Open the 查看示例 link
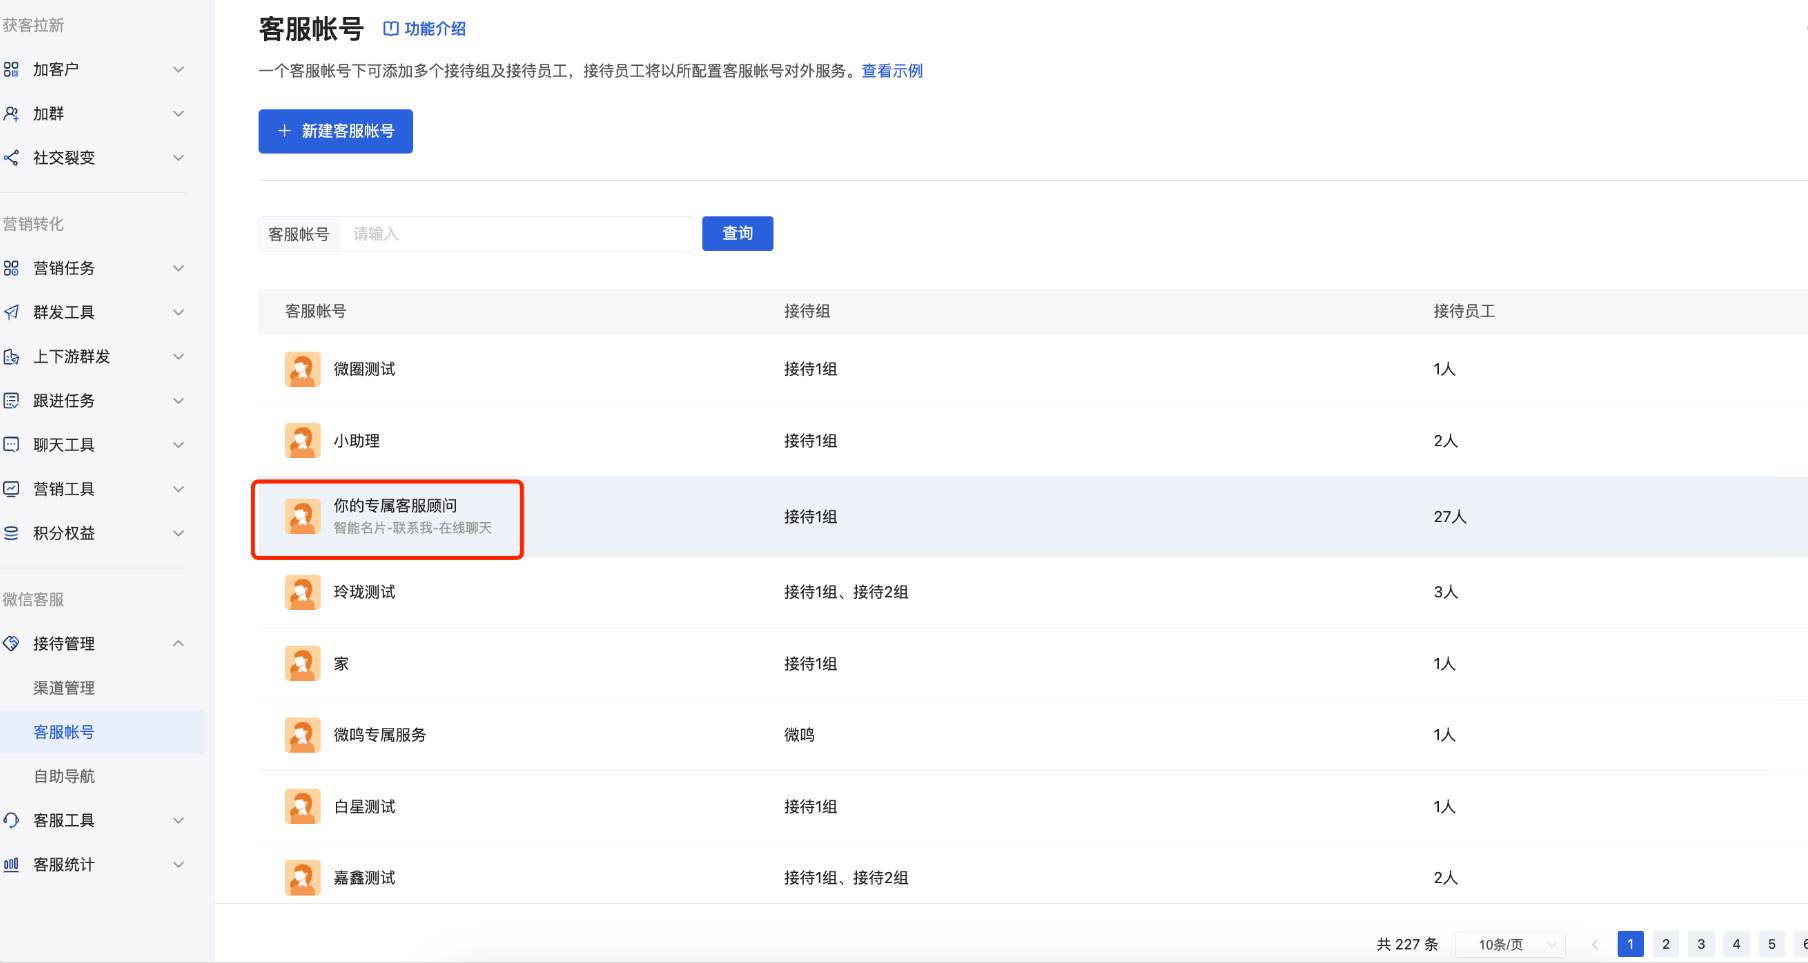The image size is (1808, 963). click(x=892, y=71)
